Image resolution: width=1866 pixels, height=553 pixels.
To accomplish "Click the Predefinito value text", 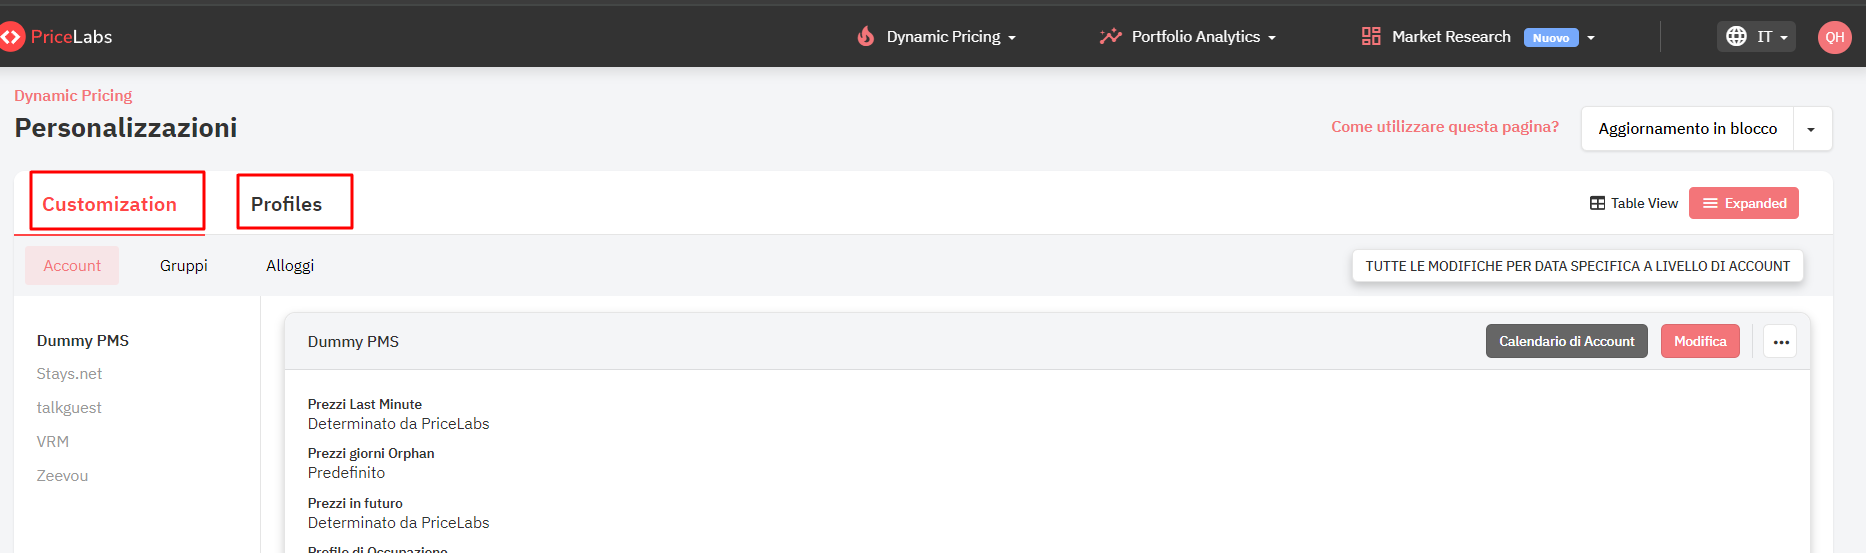I will pos(346,473).
